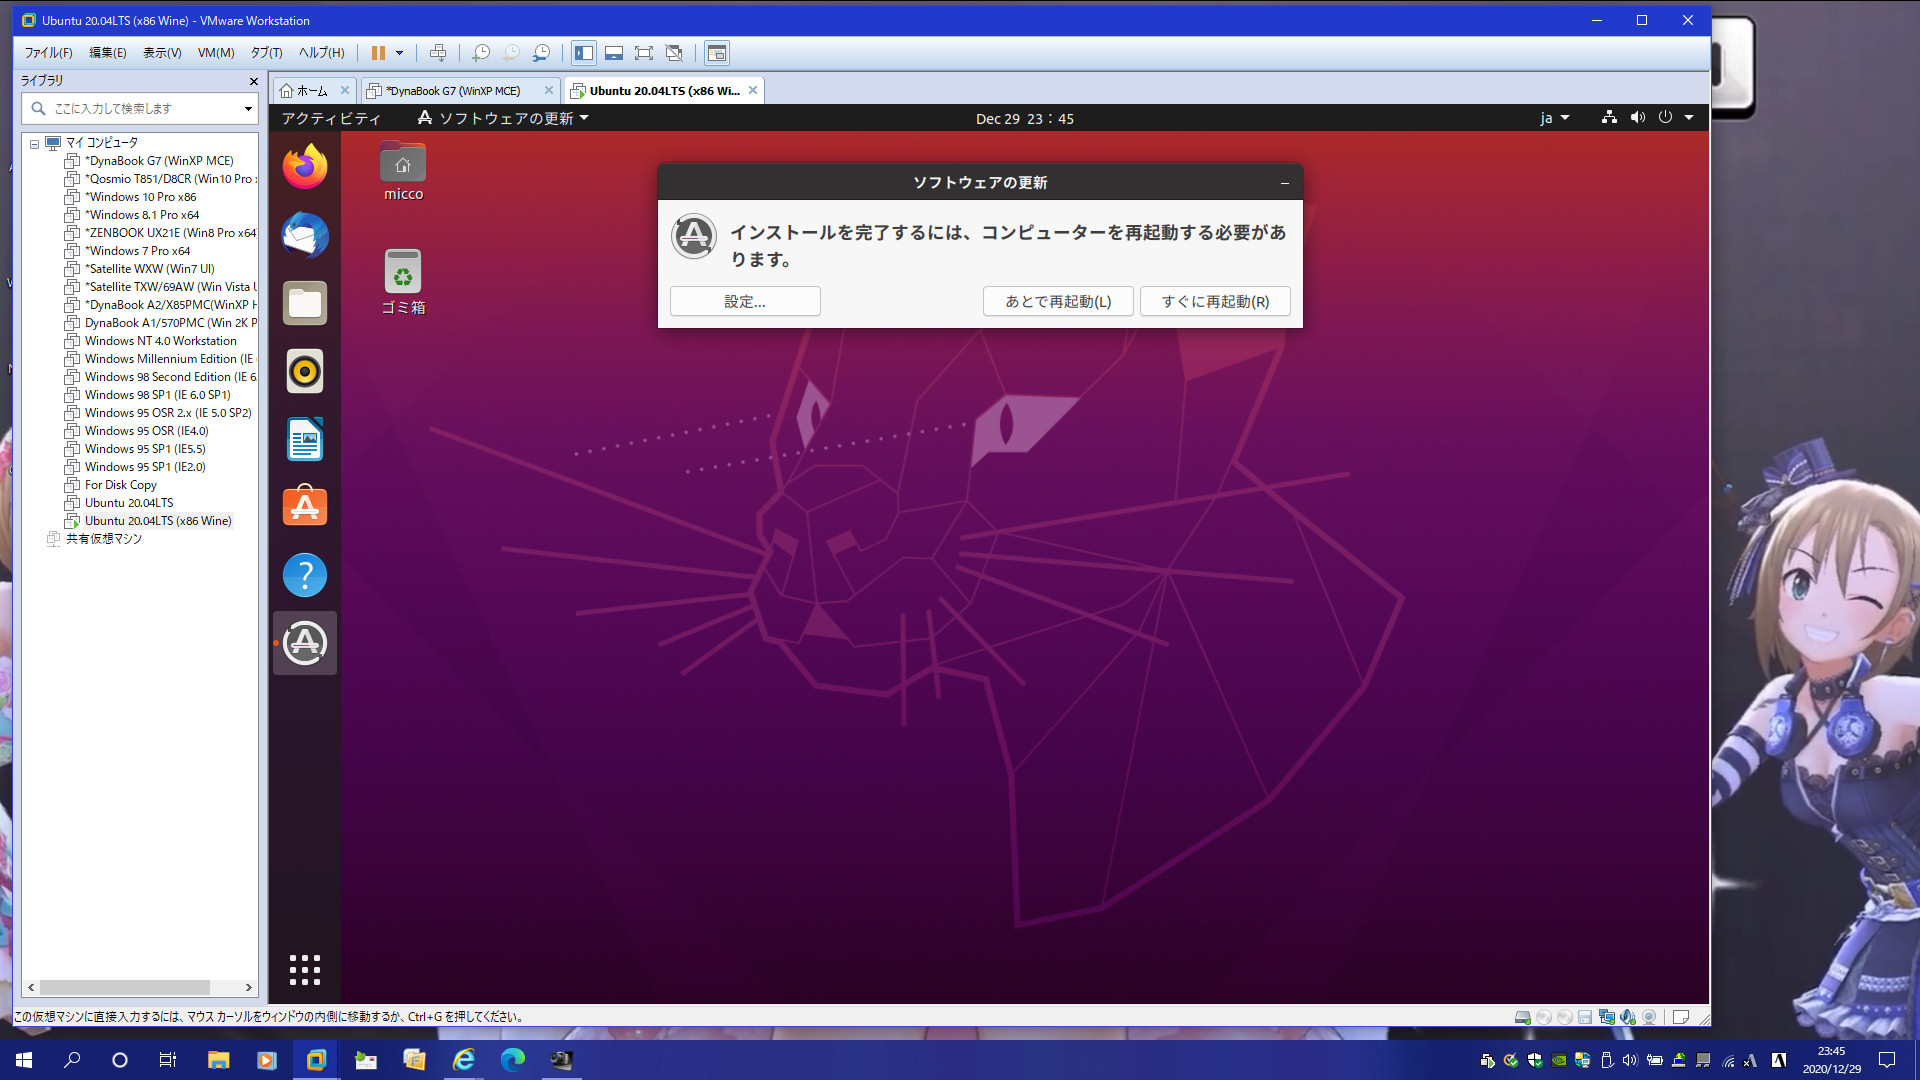Select Windows 95 OSR (IE4.0) in library
The image size is (1920, 1080).
tap(146, 431)
